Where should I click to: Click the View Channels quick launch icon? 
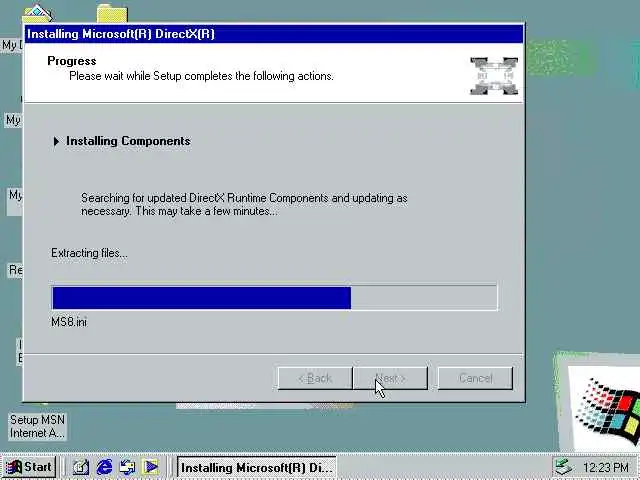(151, 467)
